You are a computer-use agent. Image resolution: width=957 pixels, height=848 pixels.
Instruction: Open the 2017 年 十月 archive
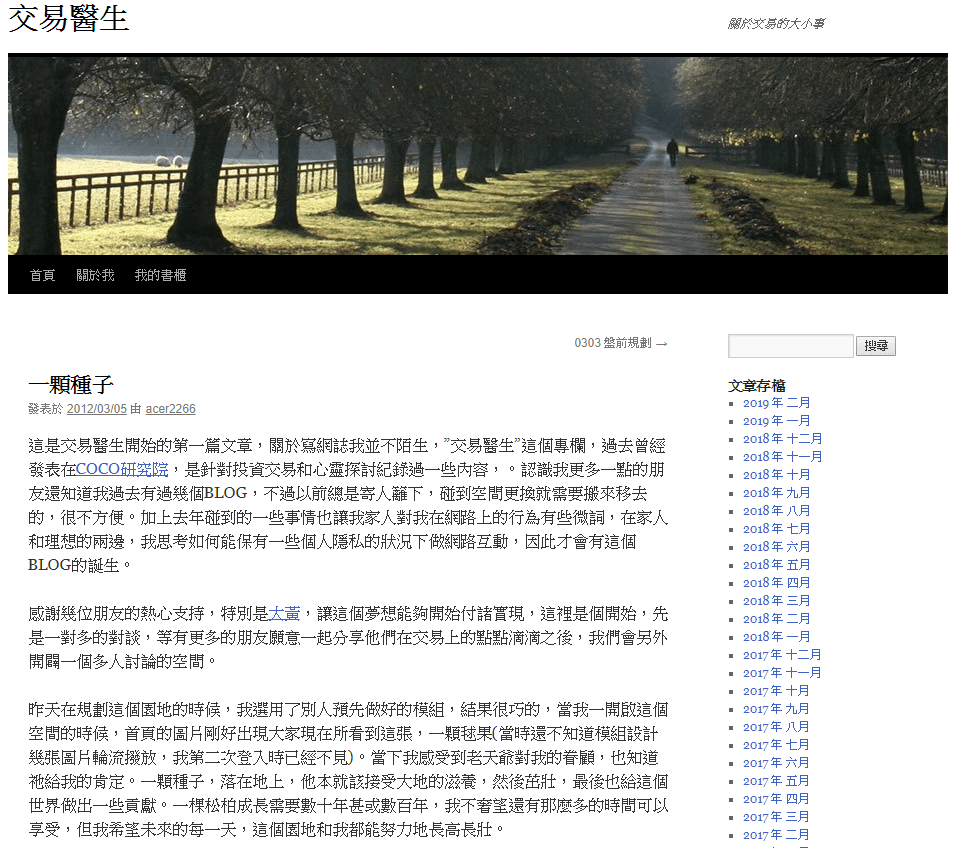[776, 691]
